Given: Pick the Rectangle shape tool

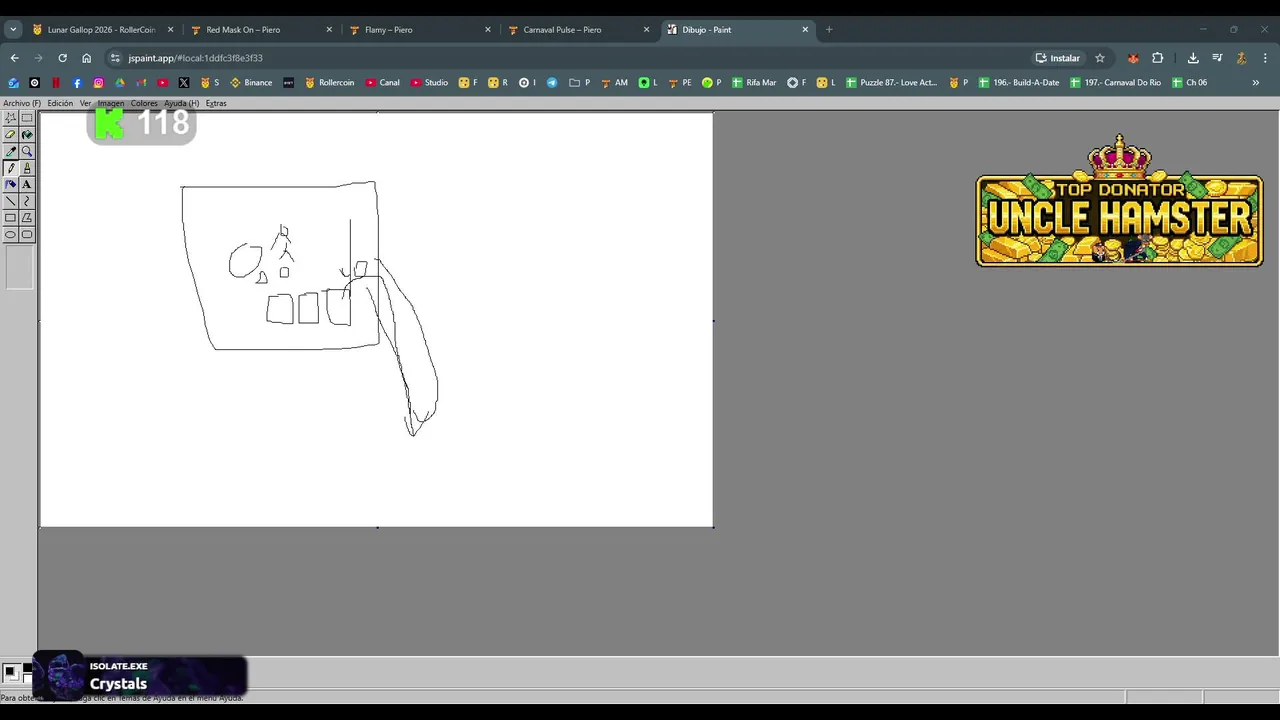Looking at the screenshot, I should [10, 218].
